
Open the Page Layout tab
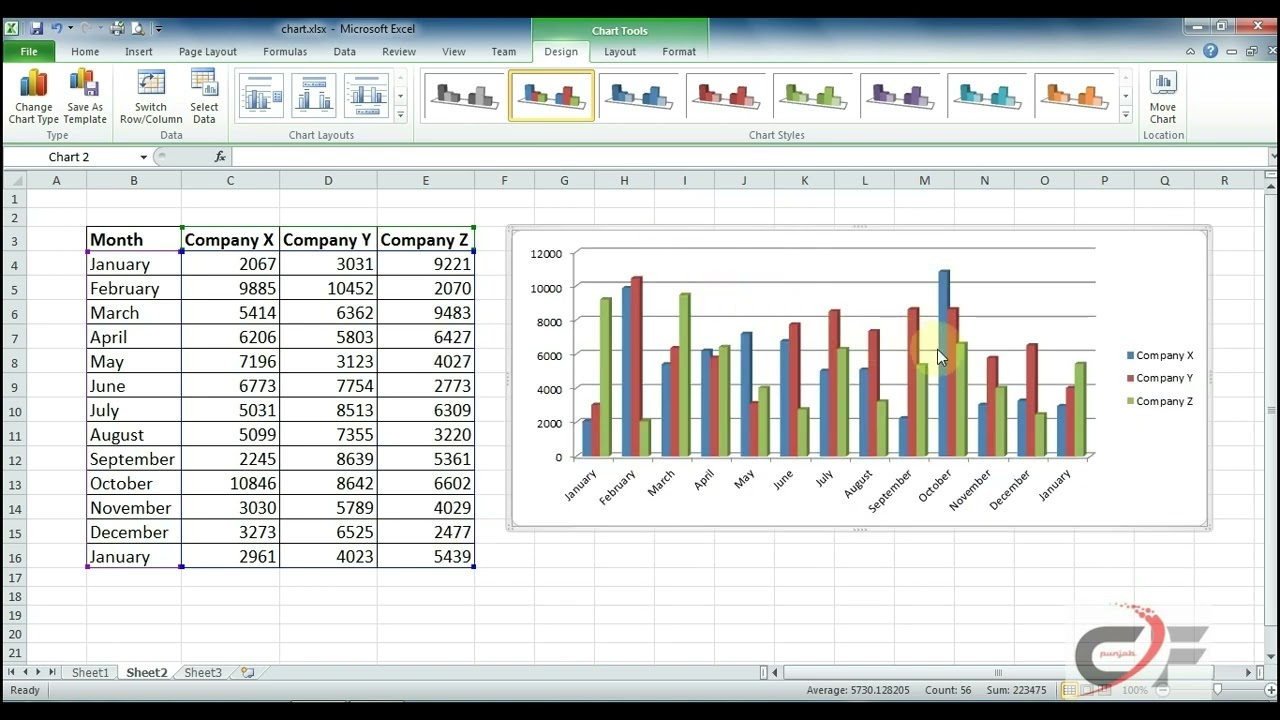(208, 52)
